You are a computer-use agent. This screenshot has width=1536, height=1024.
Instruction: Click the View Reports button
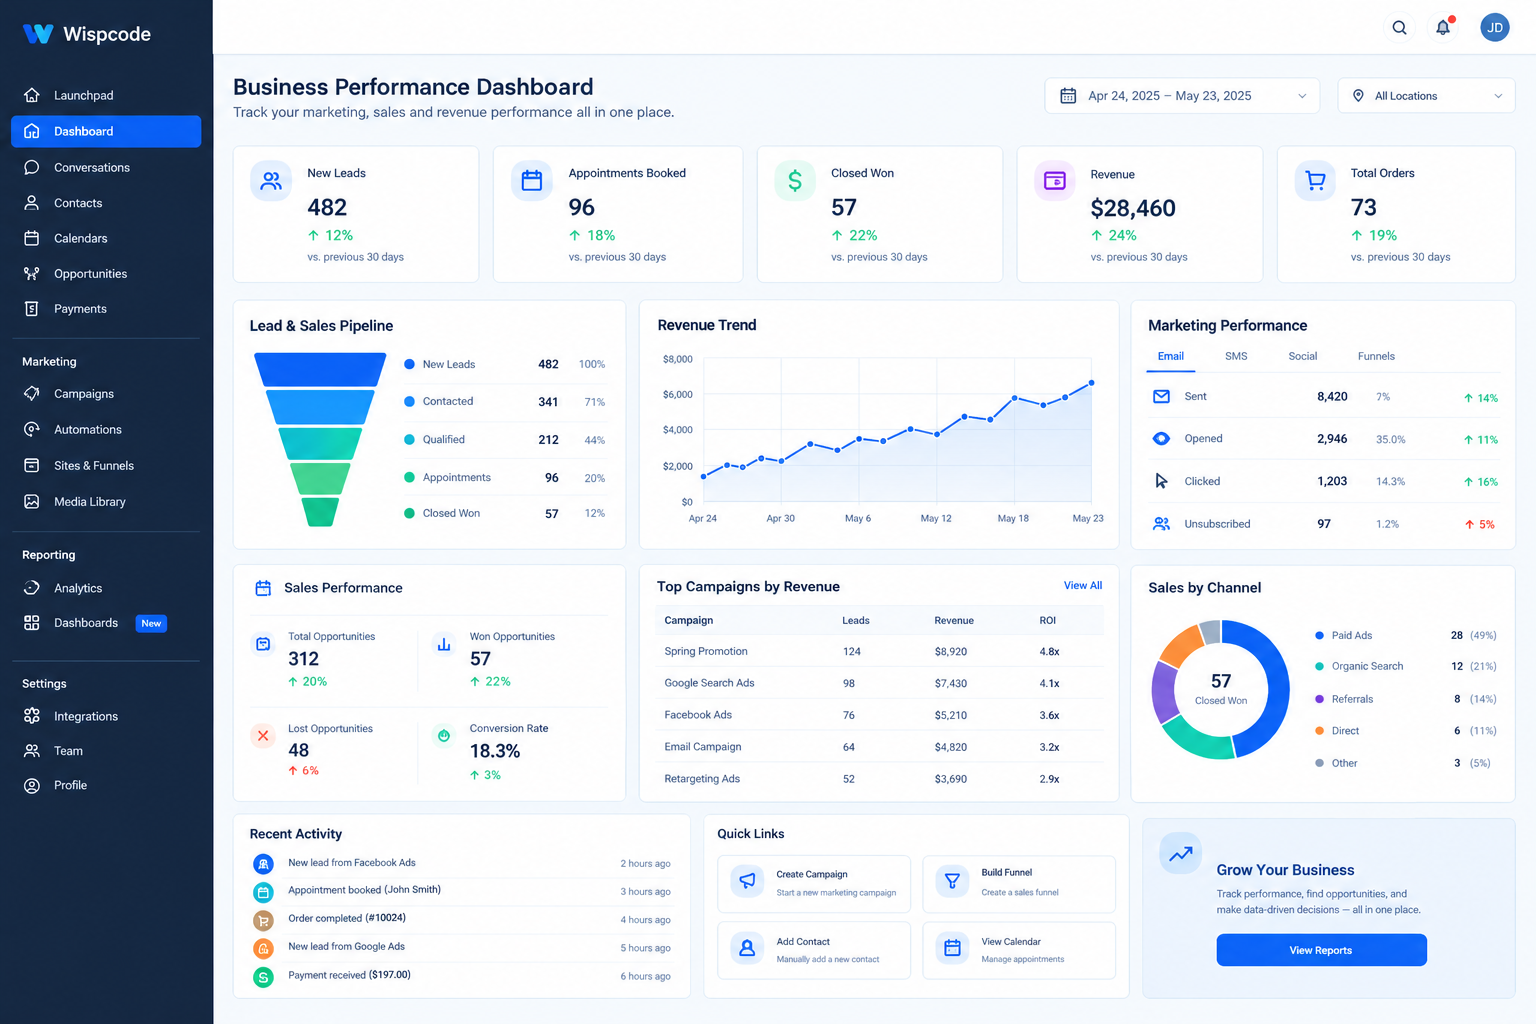tap(1321, 950)
